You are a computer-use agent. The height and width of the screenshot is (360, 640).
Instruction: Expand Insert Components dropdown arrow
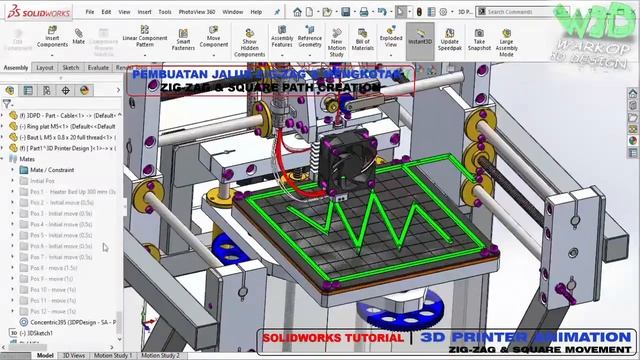(52, 55)
